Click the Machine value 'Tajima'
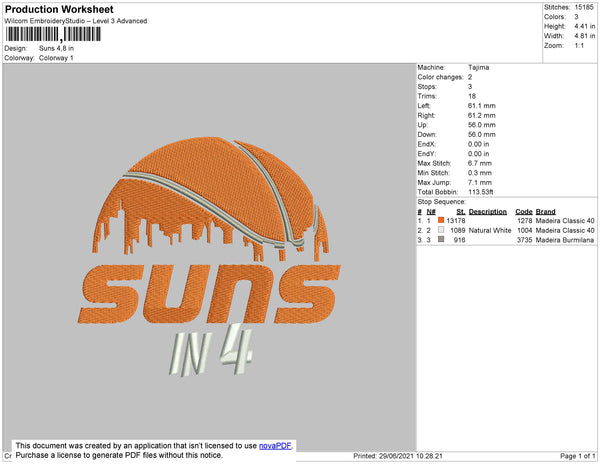The width and height of the screenshot is (600, 464). 478,67
